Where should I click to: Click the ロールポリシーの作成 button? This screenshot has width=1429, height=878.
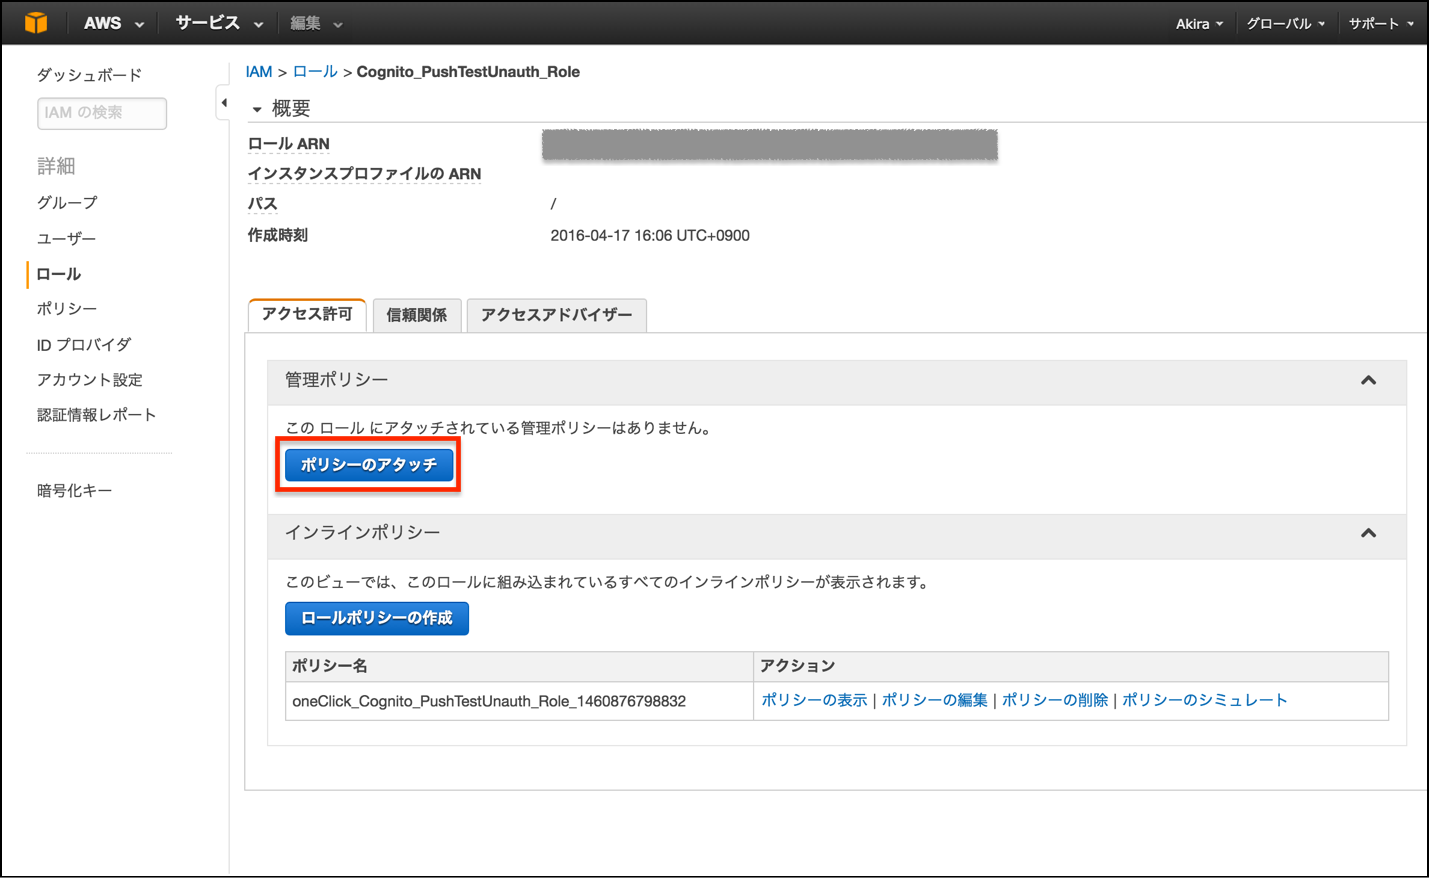(x=376, y=618)
